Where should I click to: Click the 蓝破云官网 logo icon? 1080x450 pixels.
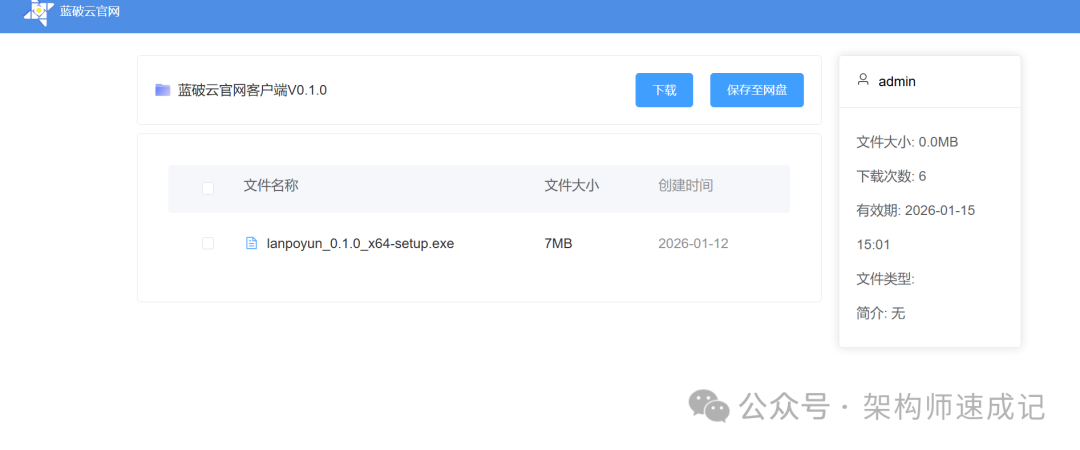(x=39, y=13)
